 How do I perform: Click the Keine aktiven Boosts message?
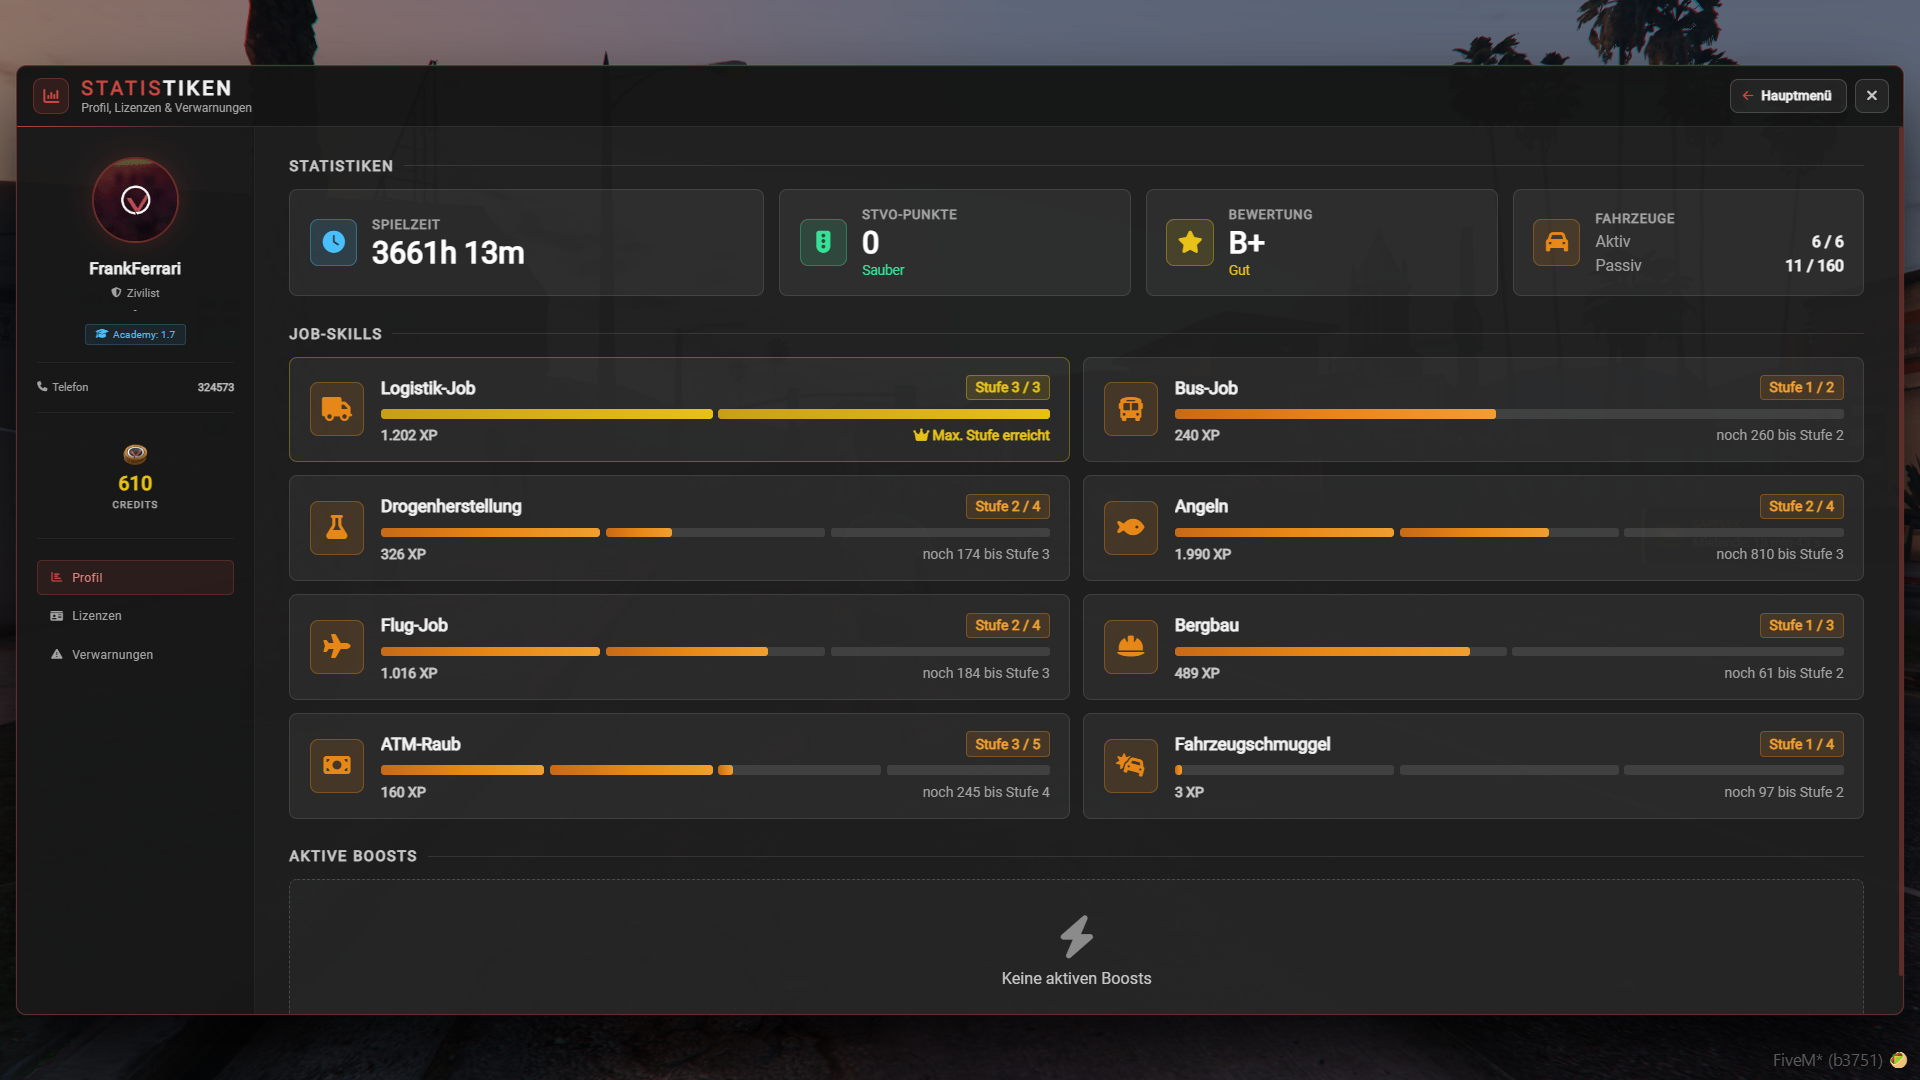pos(1077,979)
